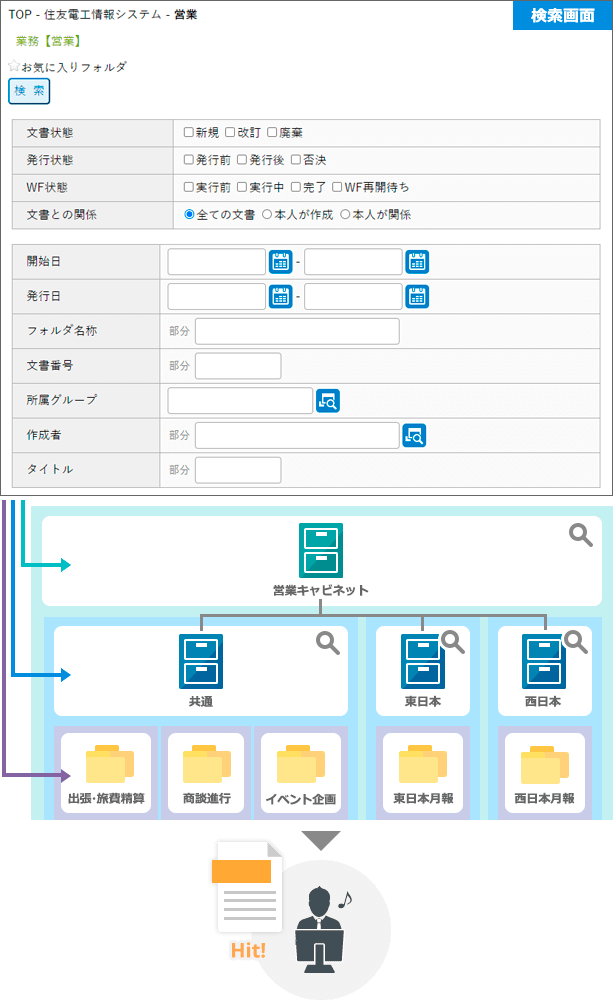
Task: Click the WF状態 row label
Action: [x=47, y=187]
